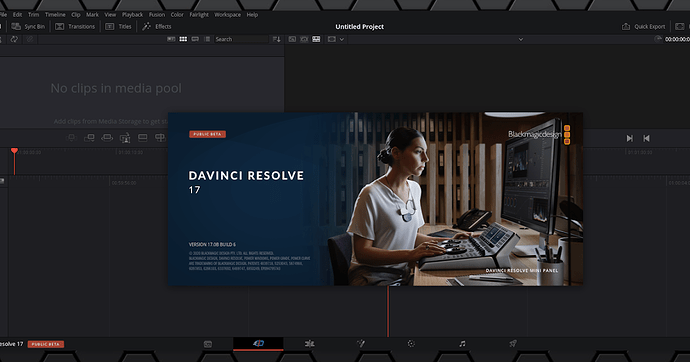Open the Color menu
The width and height of the screenshot is (690, 362).
[x=177, y=15]
